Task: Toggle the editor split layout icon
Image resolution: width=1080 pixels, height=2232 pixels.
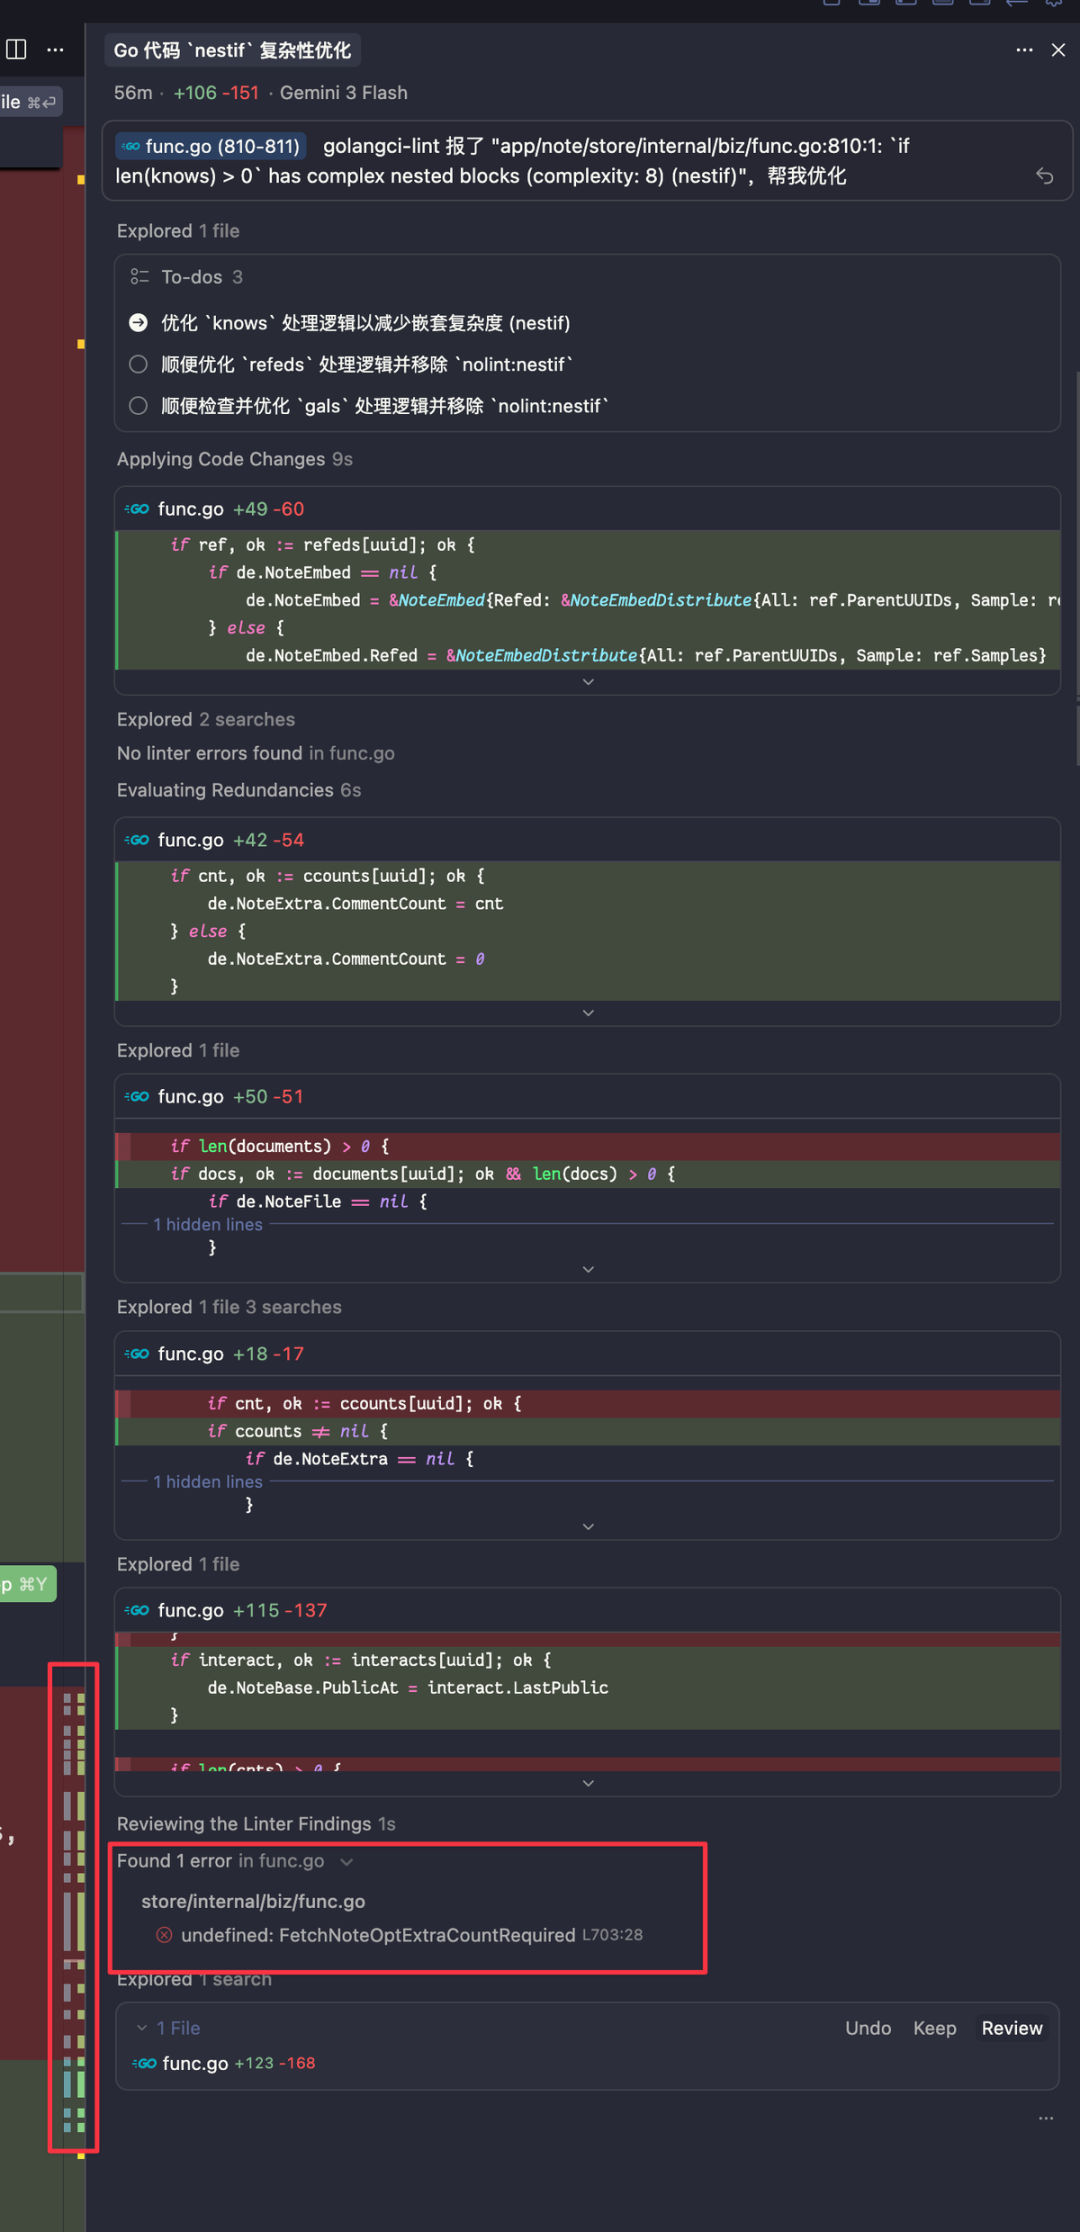Action: click(x=16, y=49)
